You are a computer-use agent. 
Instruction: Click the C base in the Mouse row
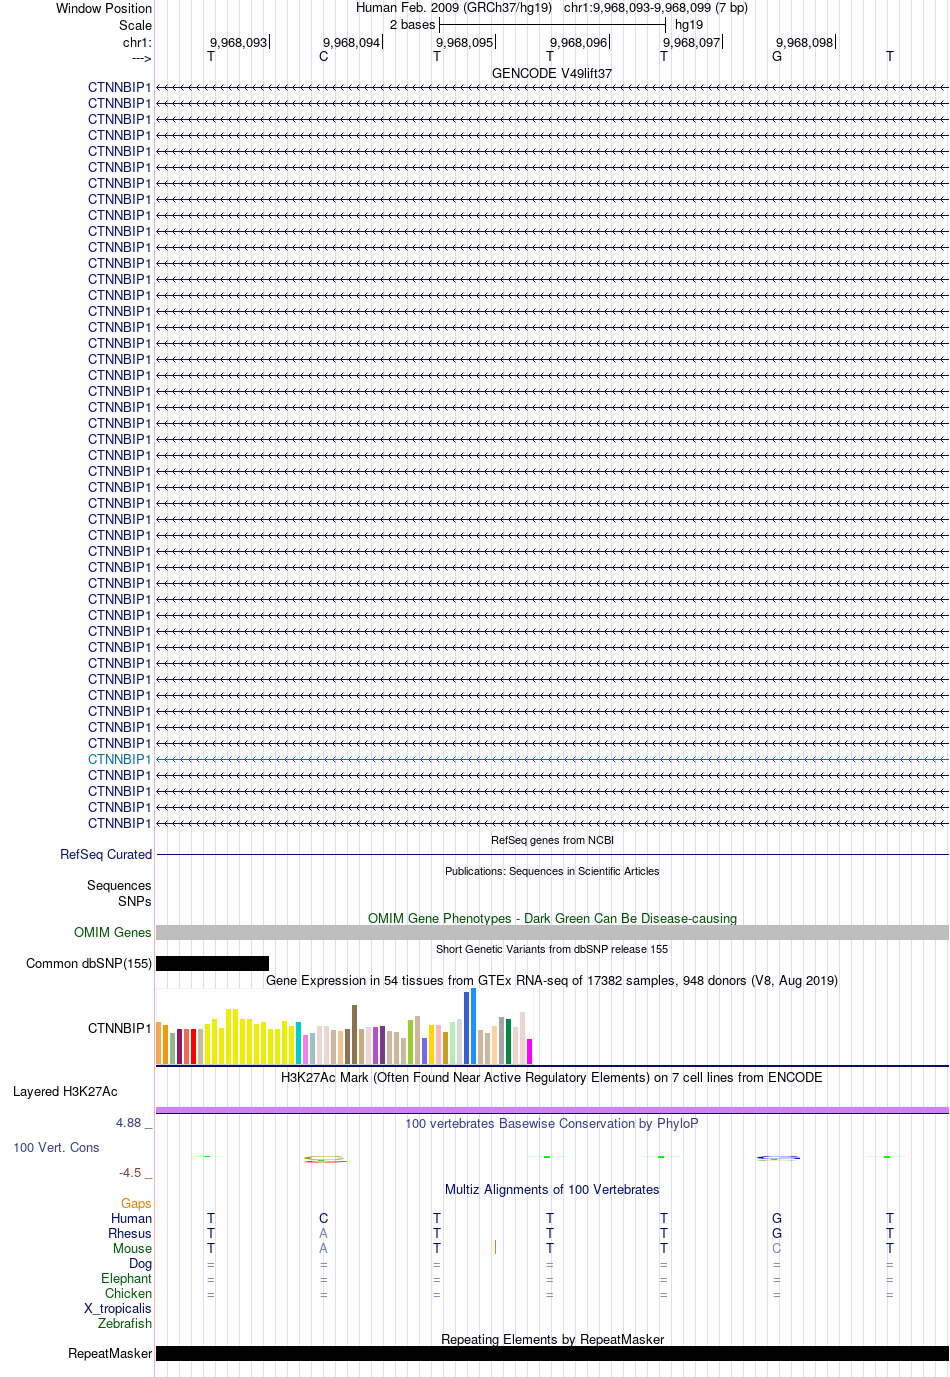pyautogui.click(x=777, y=1248)
